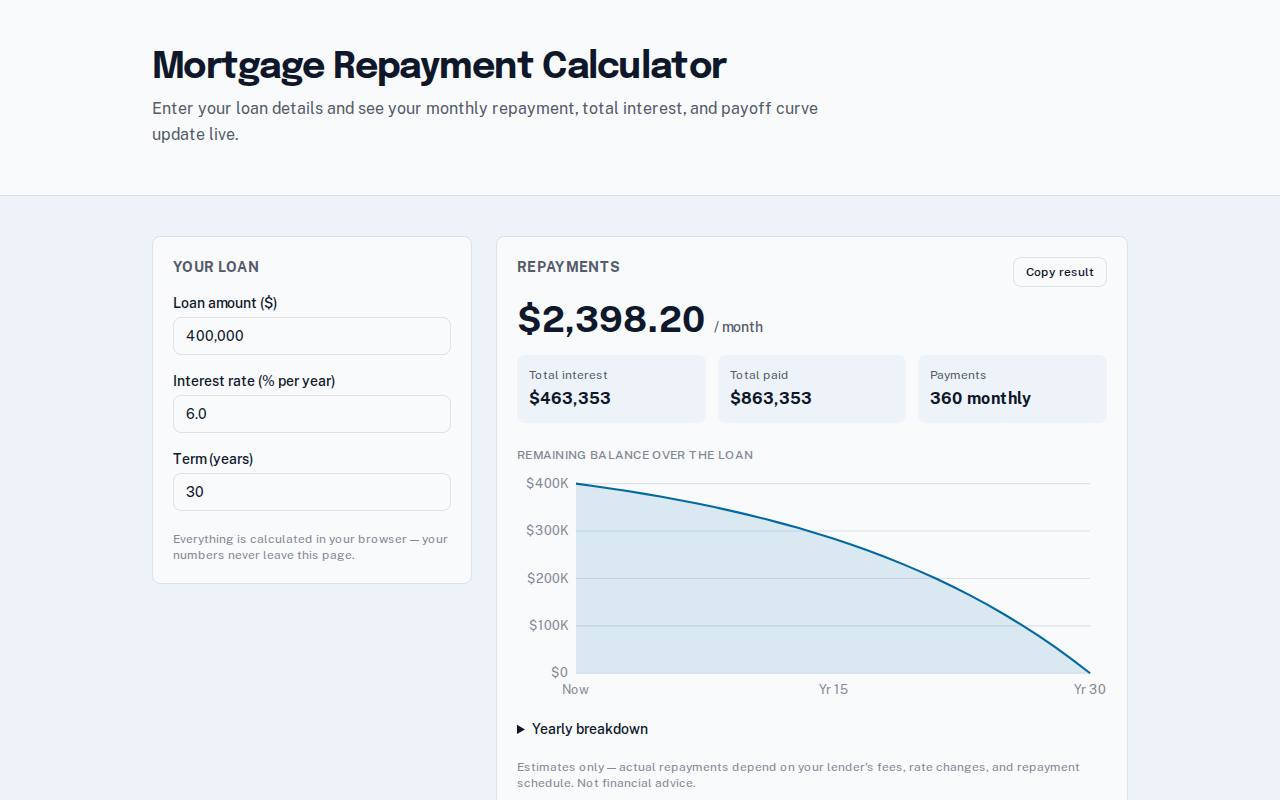Click the Interest rate (% per year) label

point(254,381)
